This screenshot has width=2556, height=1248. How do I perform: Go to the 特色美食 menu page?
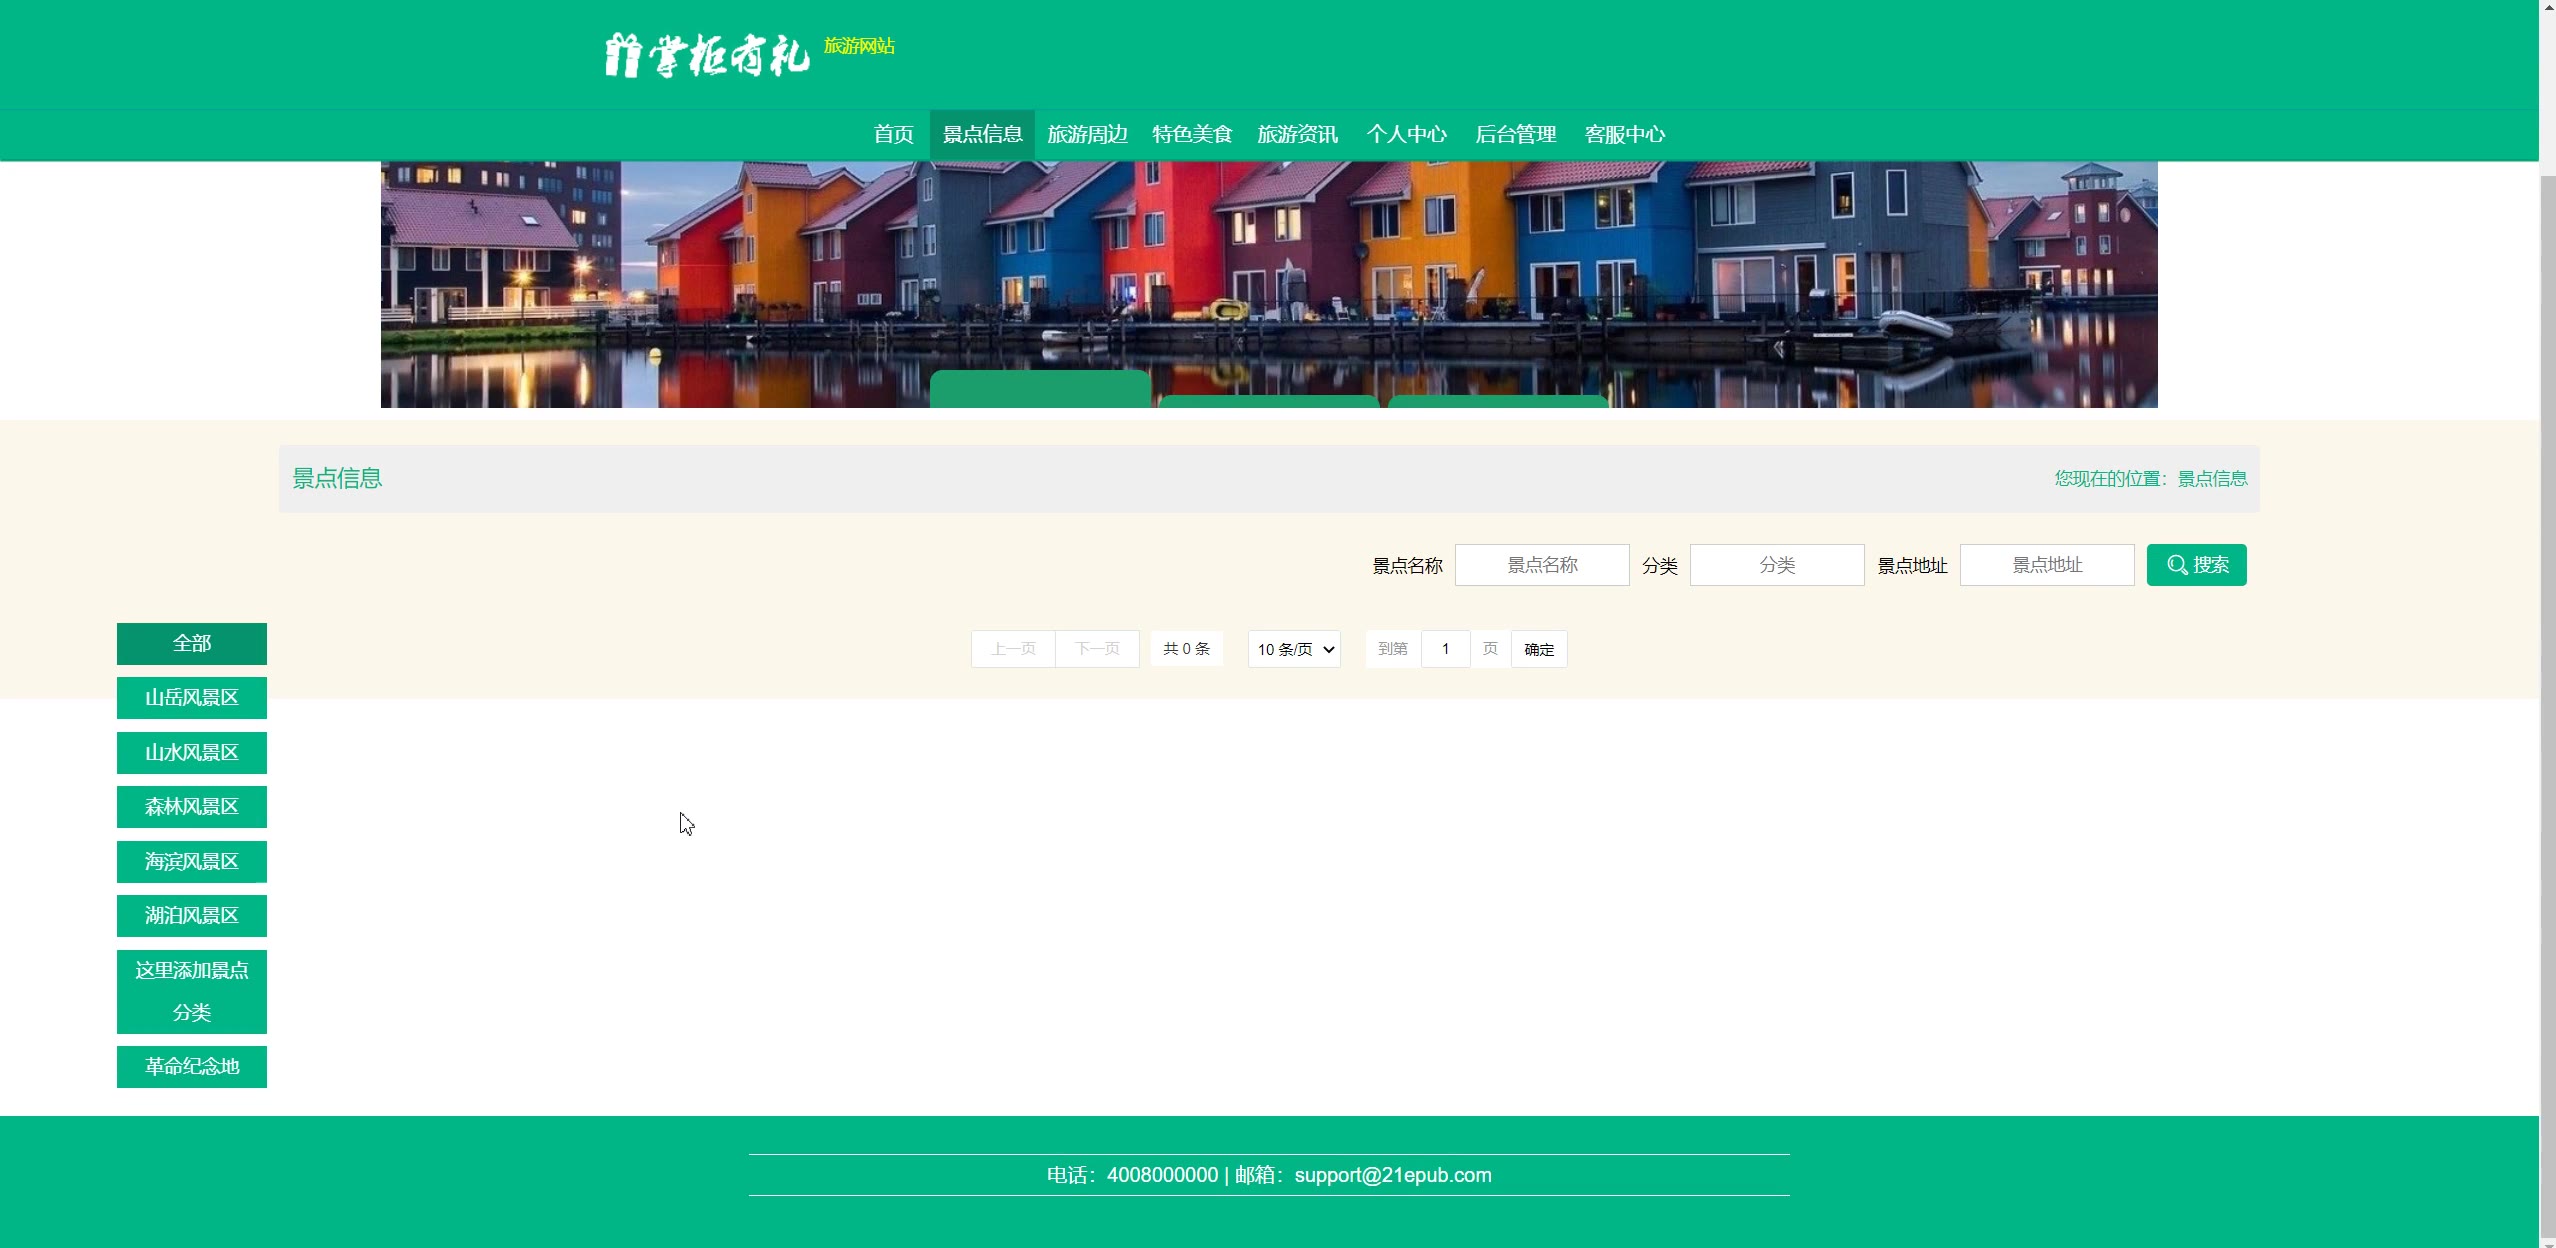pyautogui.click(x=1192, y=134)
